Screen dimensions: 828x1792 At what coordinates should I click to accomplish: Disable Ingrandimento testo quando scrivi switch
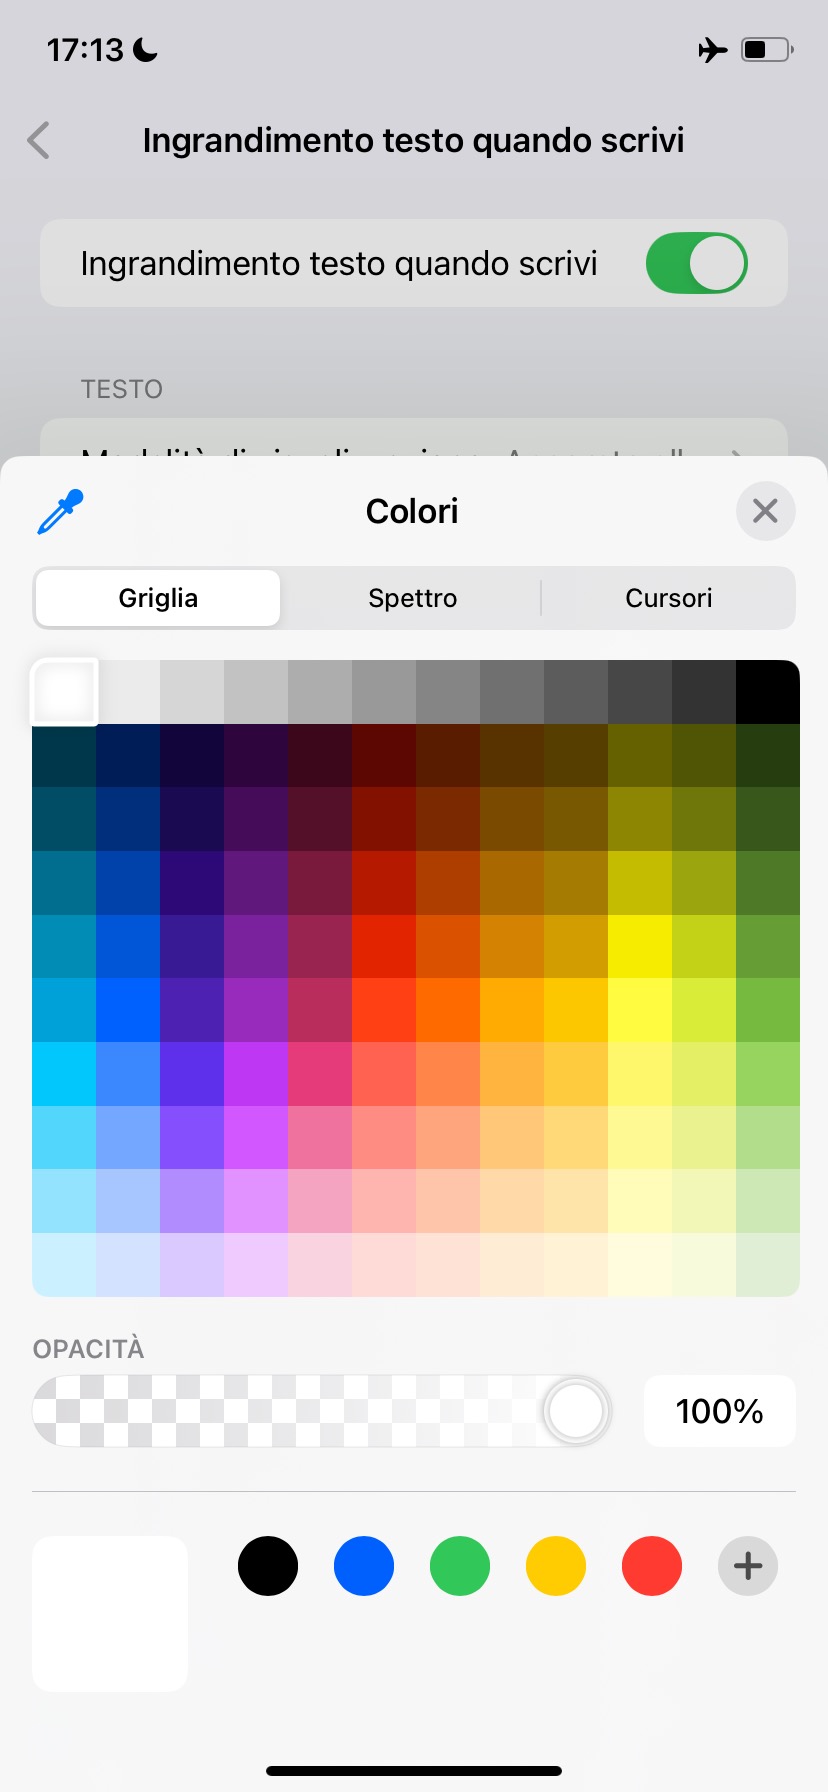[x=696, y=263]
